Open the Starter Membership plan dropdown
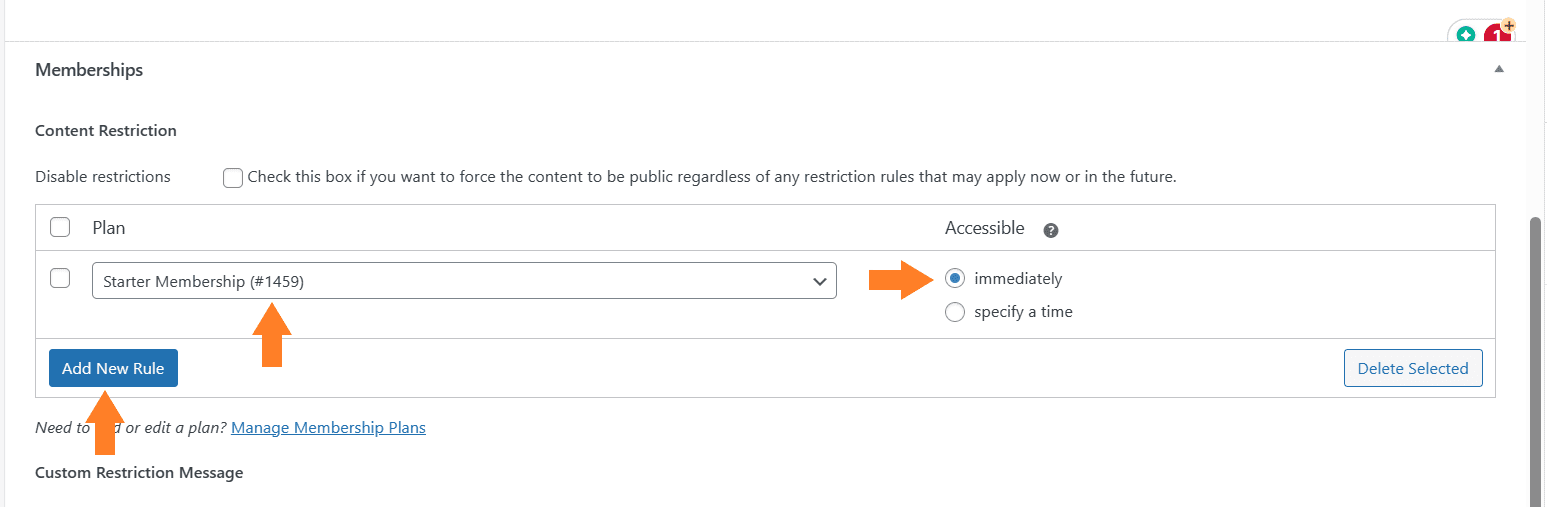The image size is (1547, 507). (464, 281)
